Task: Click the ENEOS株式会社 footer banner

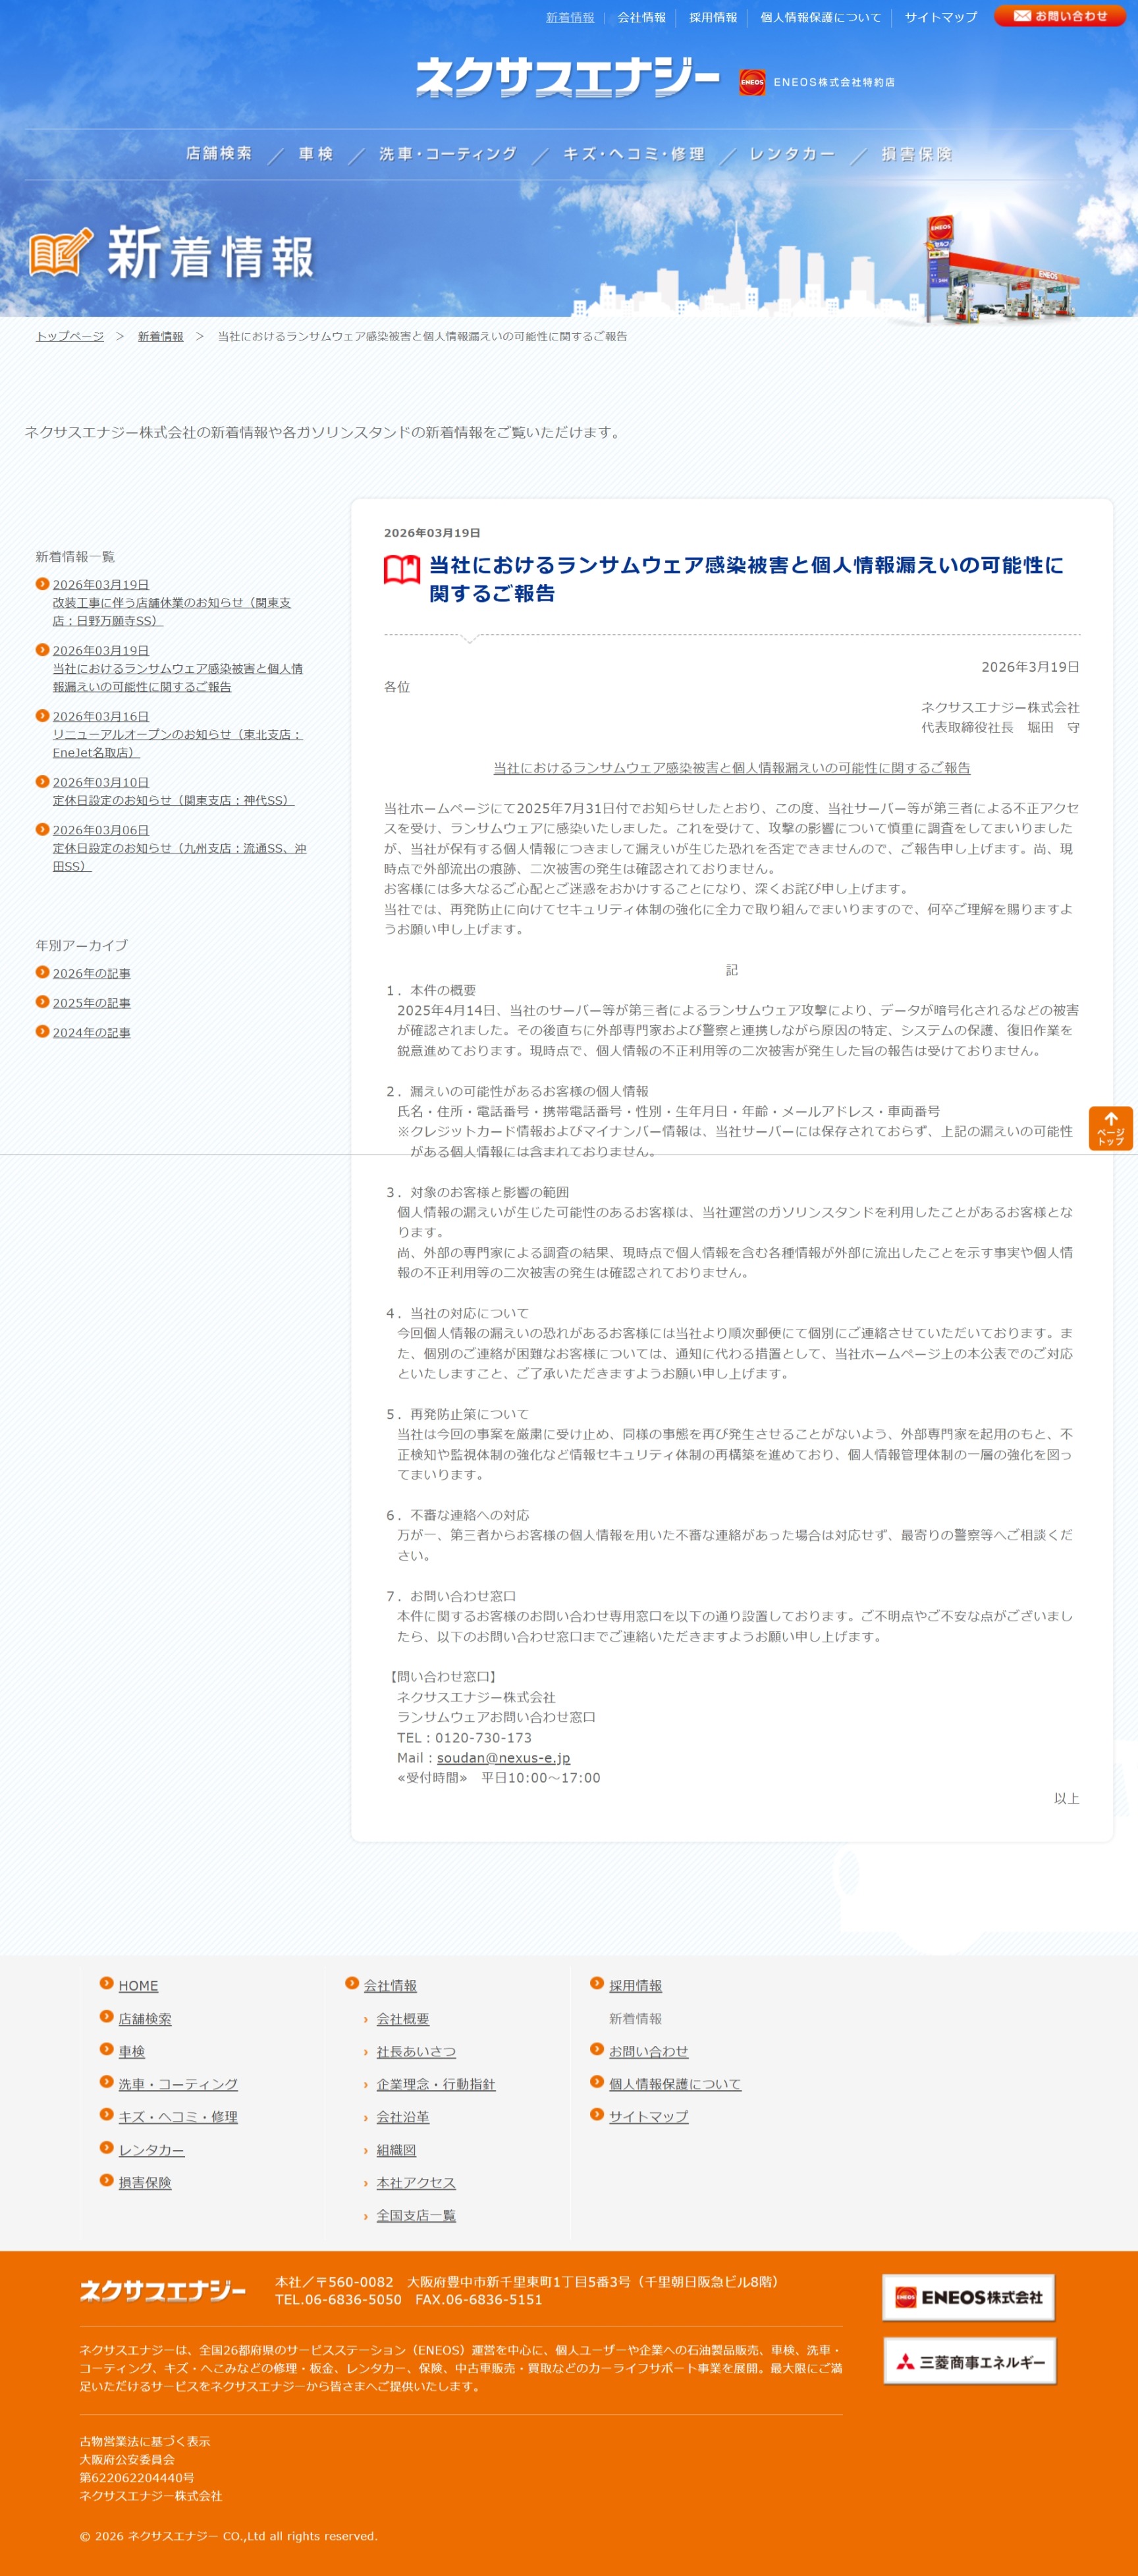Action: click(968, 2297)
